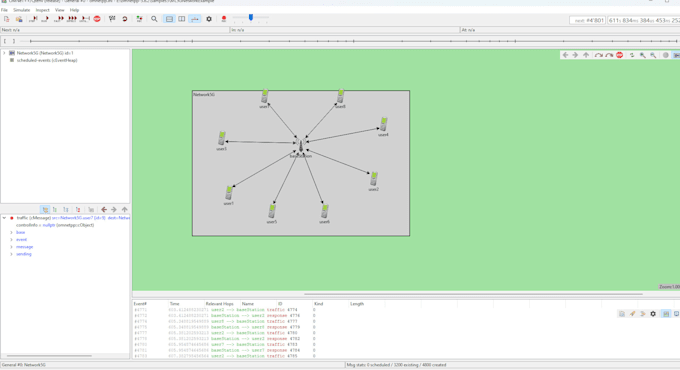The height and width of the screenshot is (370, 680).
Task: Click the object inspector back arrow
Action: [x=104, y=210]
